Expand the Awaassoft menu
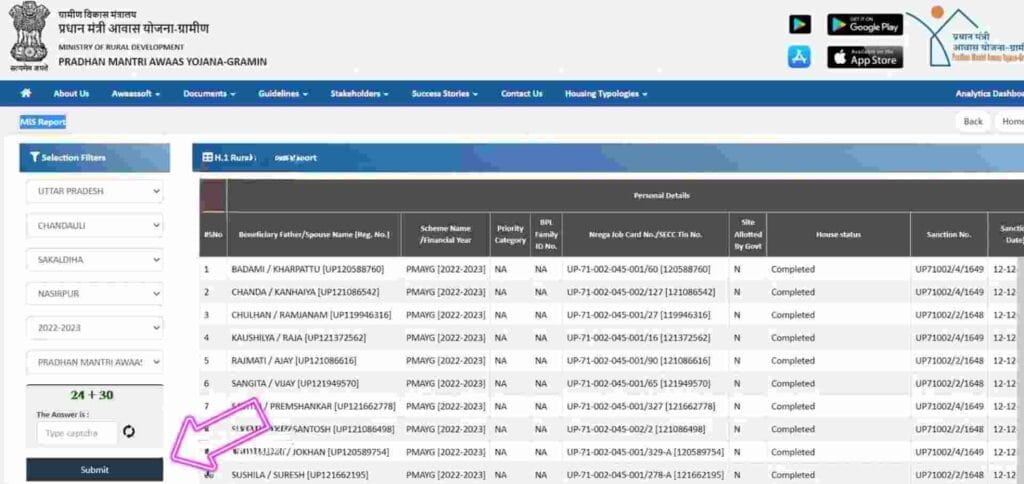The image size is (1024, 484). point(136,93)
